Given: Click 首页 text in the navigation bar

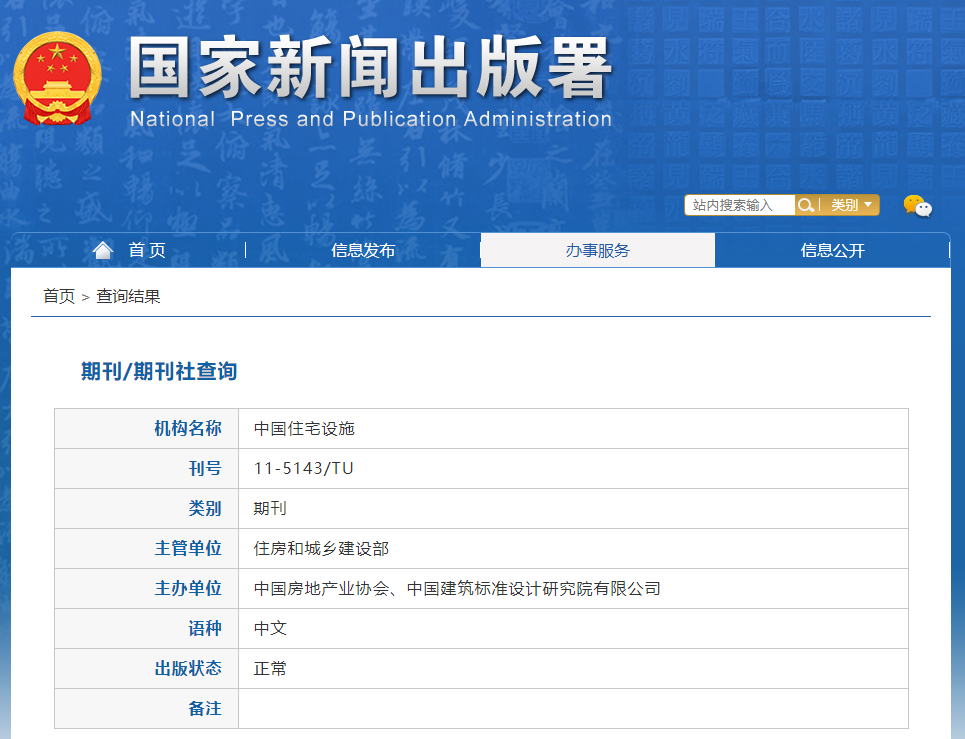Looking at the screenshot, I should pos(147,251).
